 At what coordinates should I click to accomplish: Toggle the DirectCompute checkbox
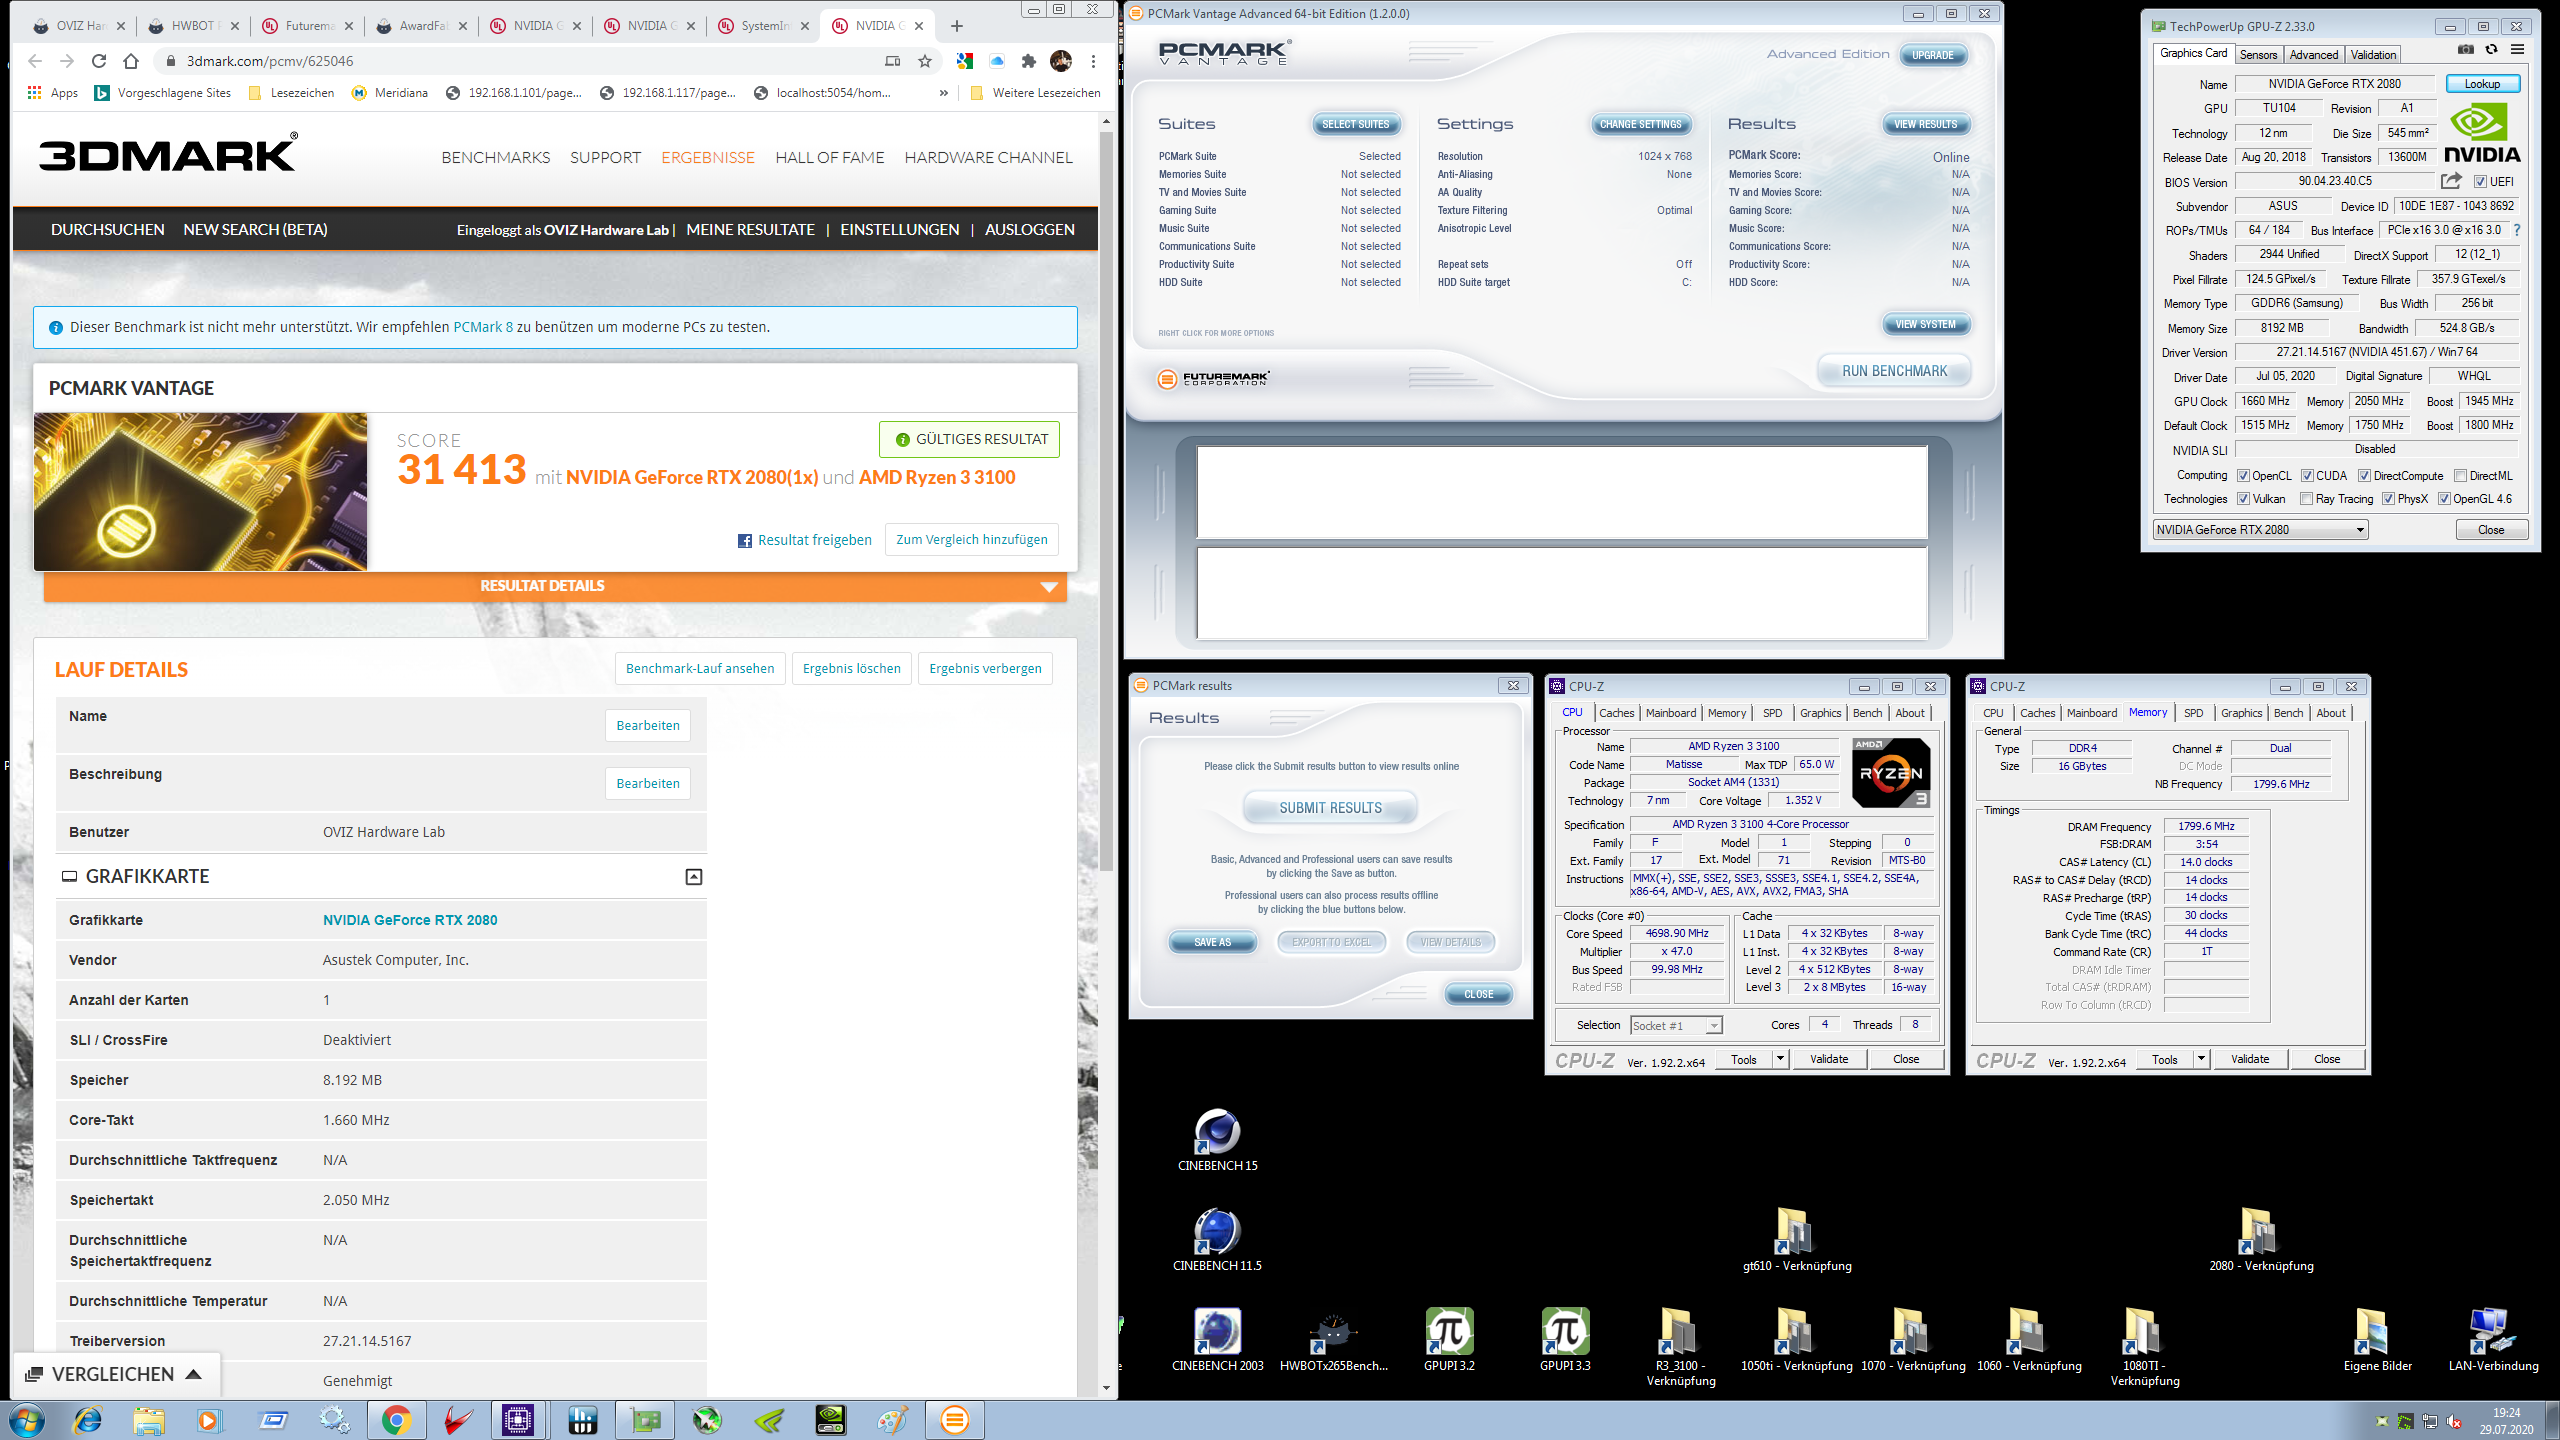[2365, 476]
